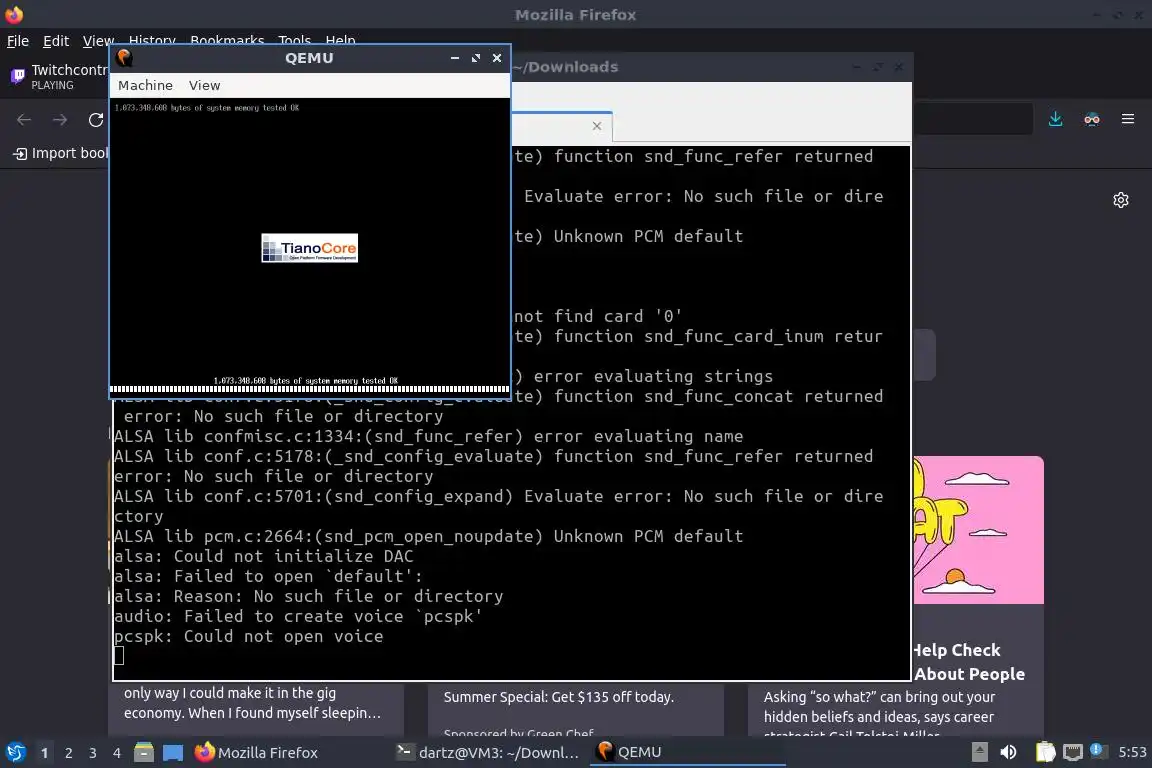1152x768 pixels.
Task: Open the taskbar start menu launcher
Action: [x=15, y=753]
